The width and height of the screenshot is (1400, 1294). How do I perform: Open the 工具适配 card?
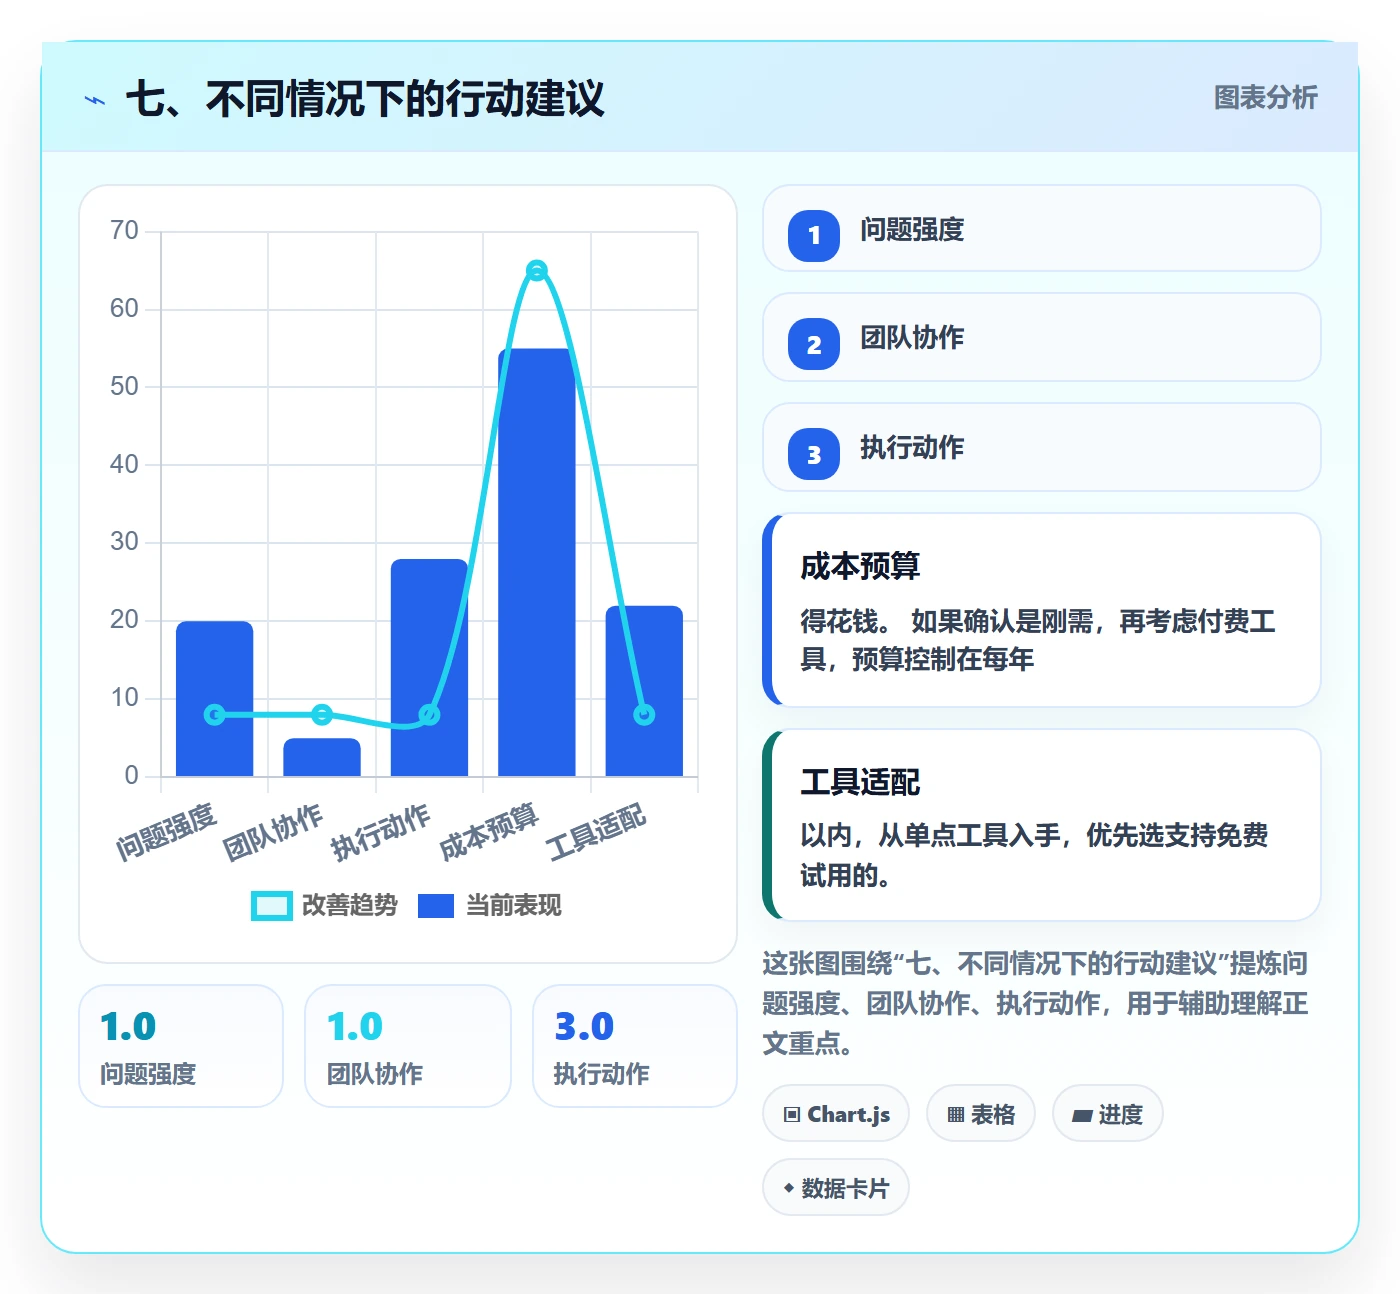(1042, 825)
